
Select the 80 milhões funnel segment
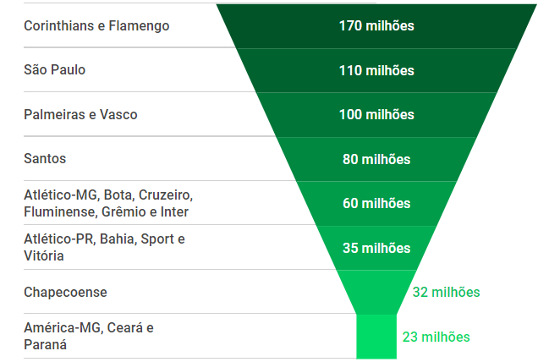(376, 159)
